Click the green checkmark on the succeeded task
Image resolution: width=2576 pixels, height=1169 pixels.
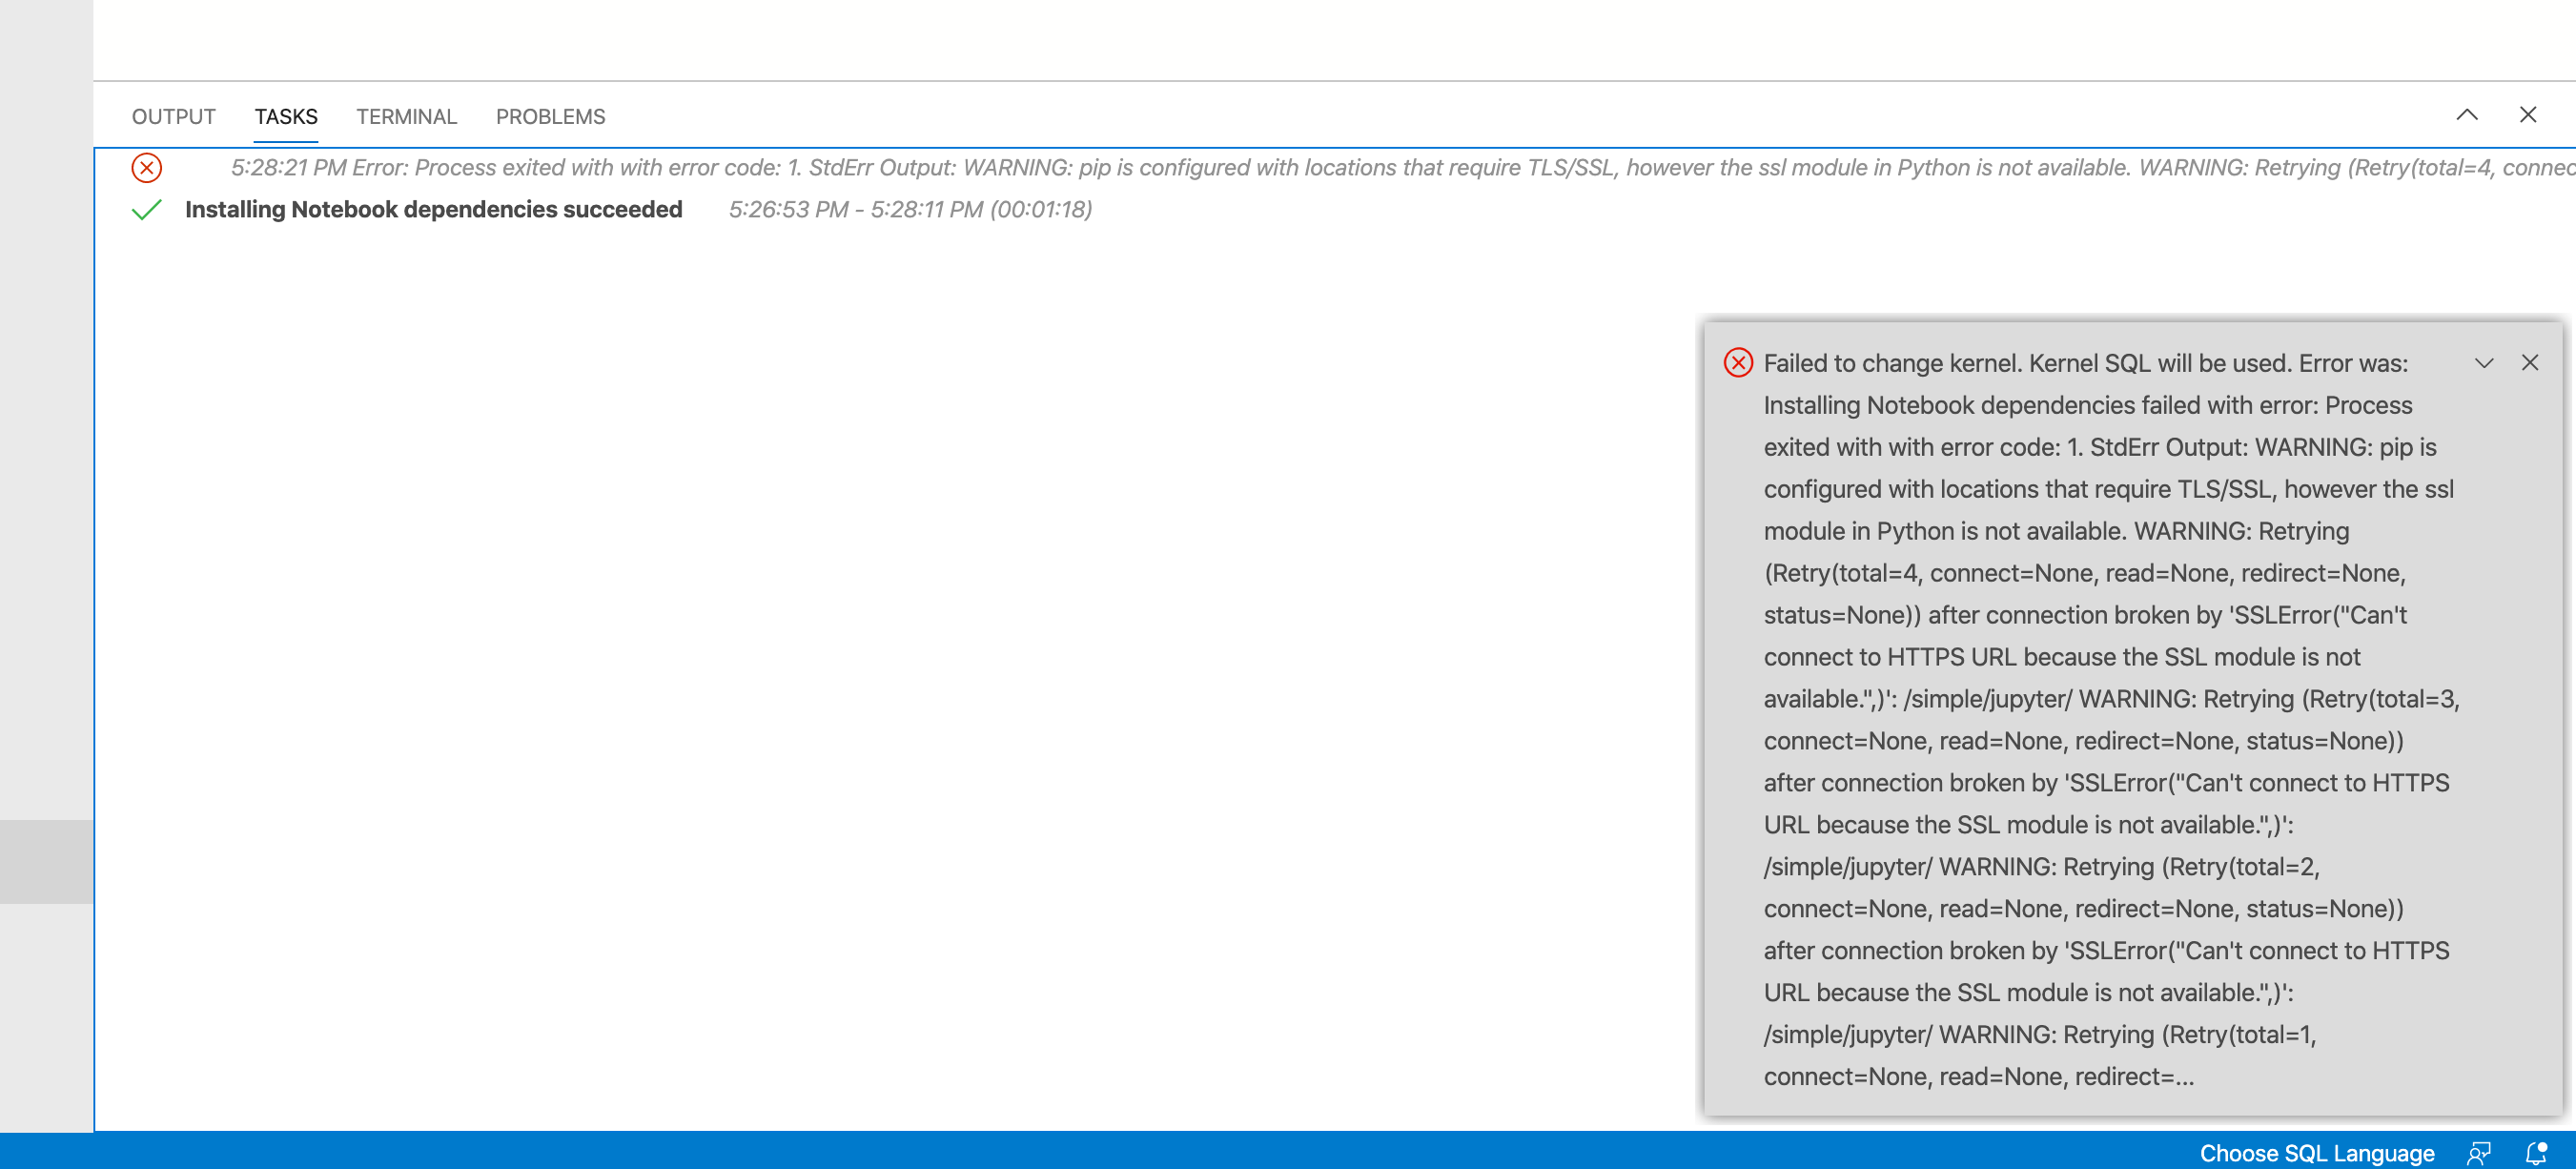147,210
